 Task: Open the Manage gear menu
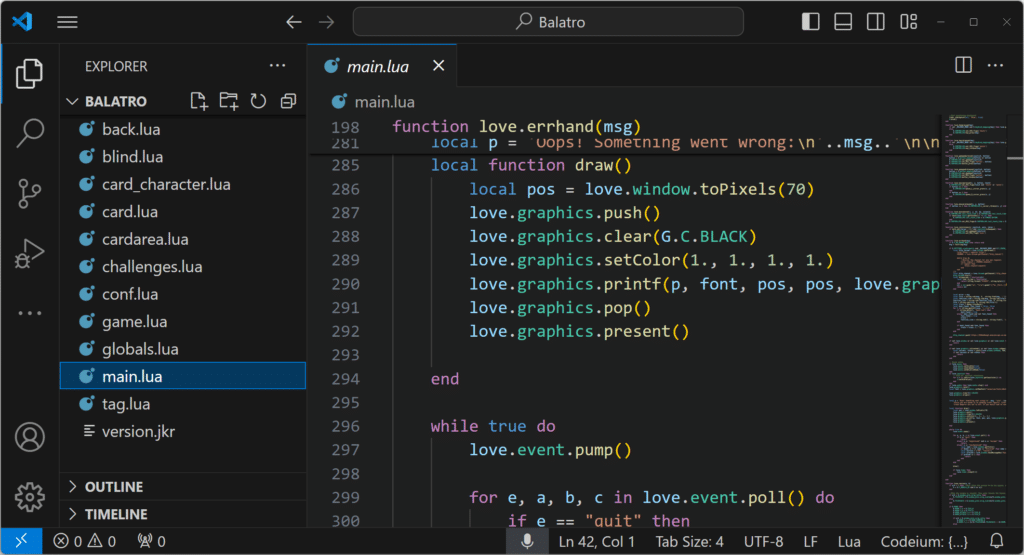point(30,496)
